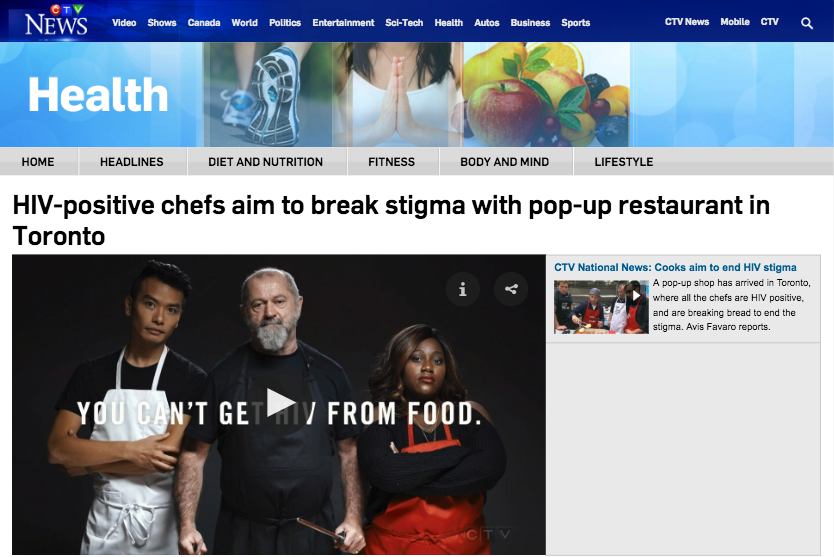The image size is (834, 557).
Task: Play the sidebar video thumbnail
Action: pos(601,307)
